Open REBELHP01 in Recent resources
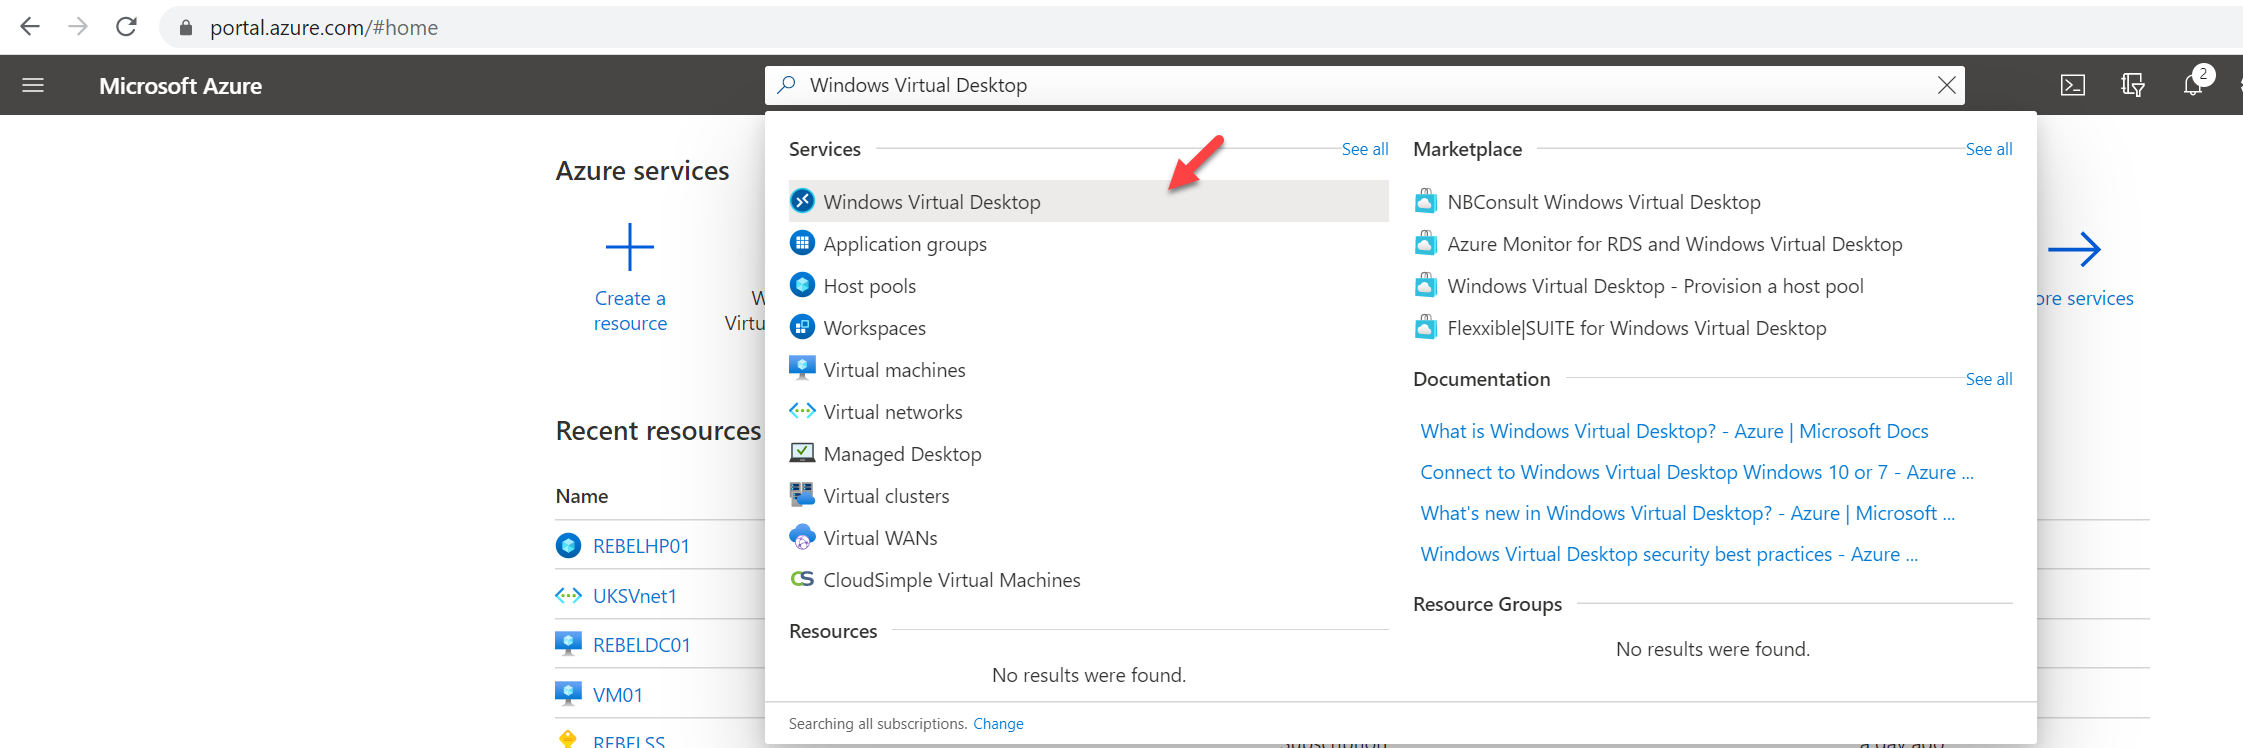The height and width of the screenshot is (748, 2243). pos(641,546)
